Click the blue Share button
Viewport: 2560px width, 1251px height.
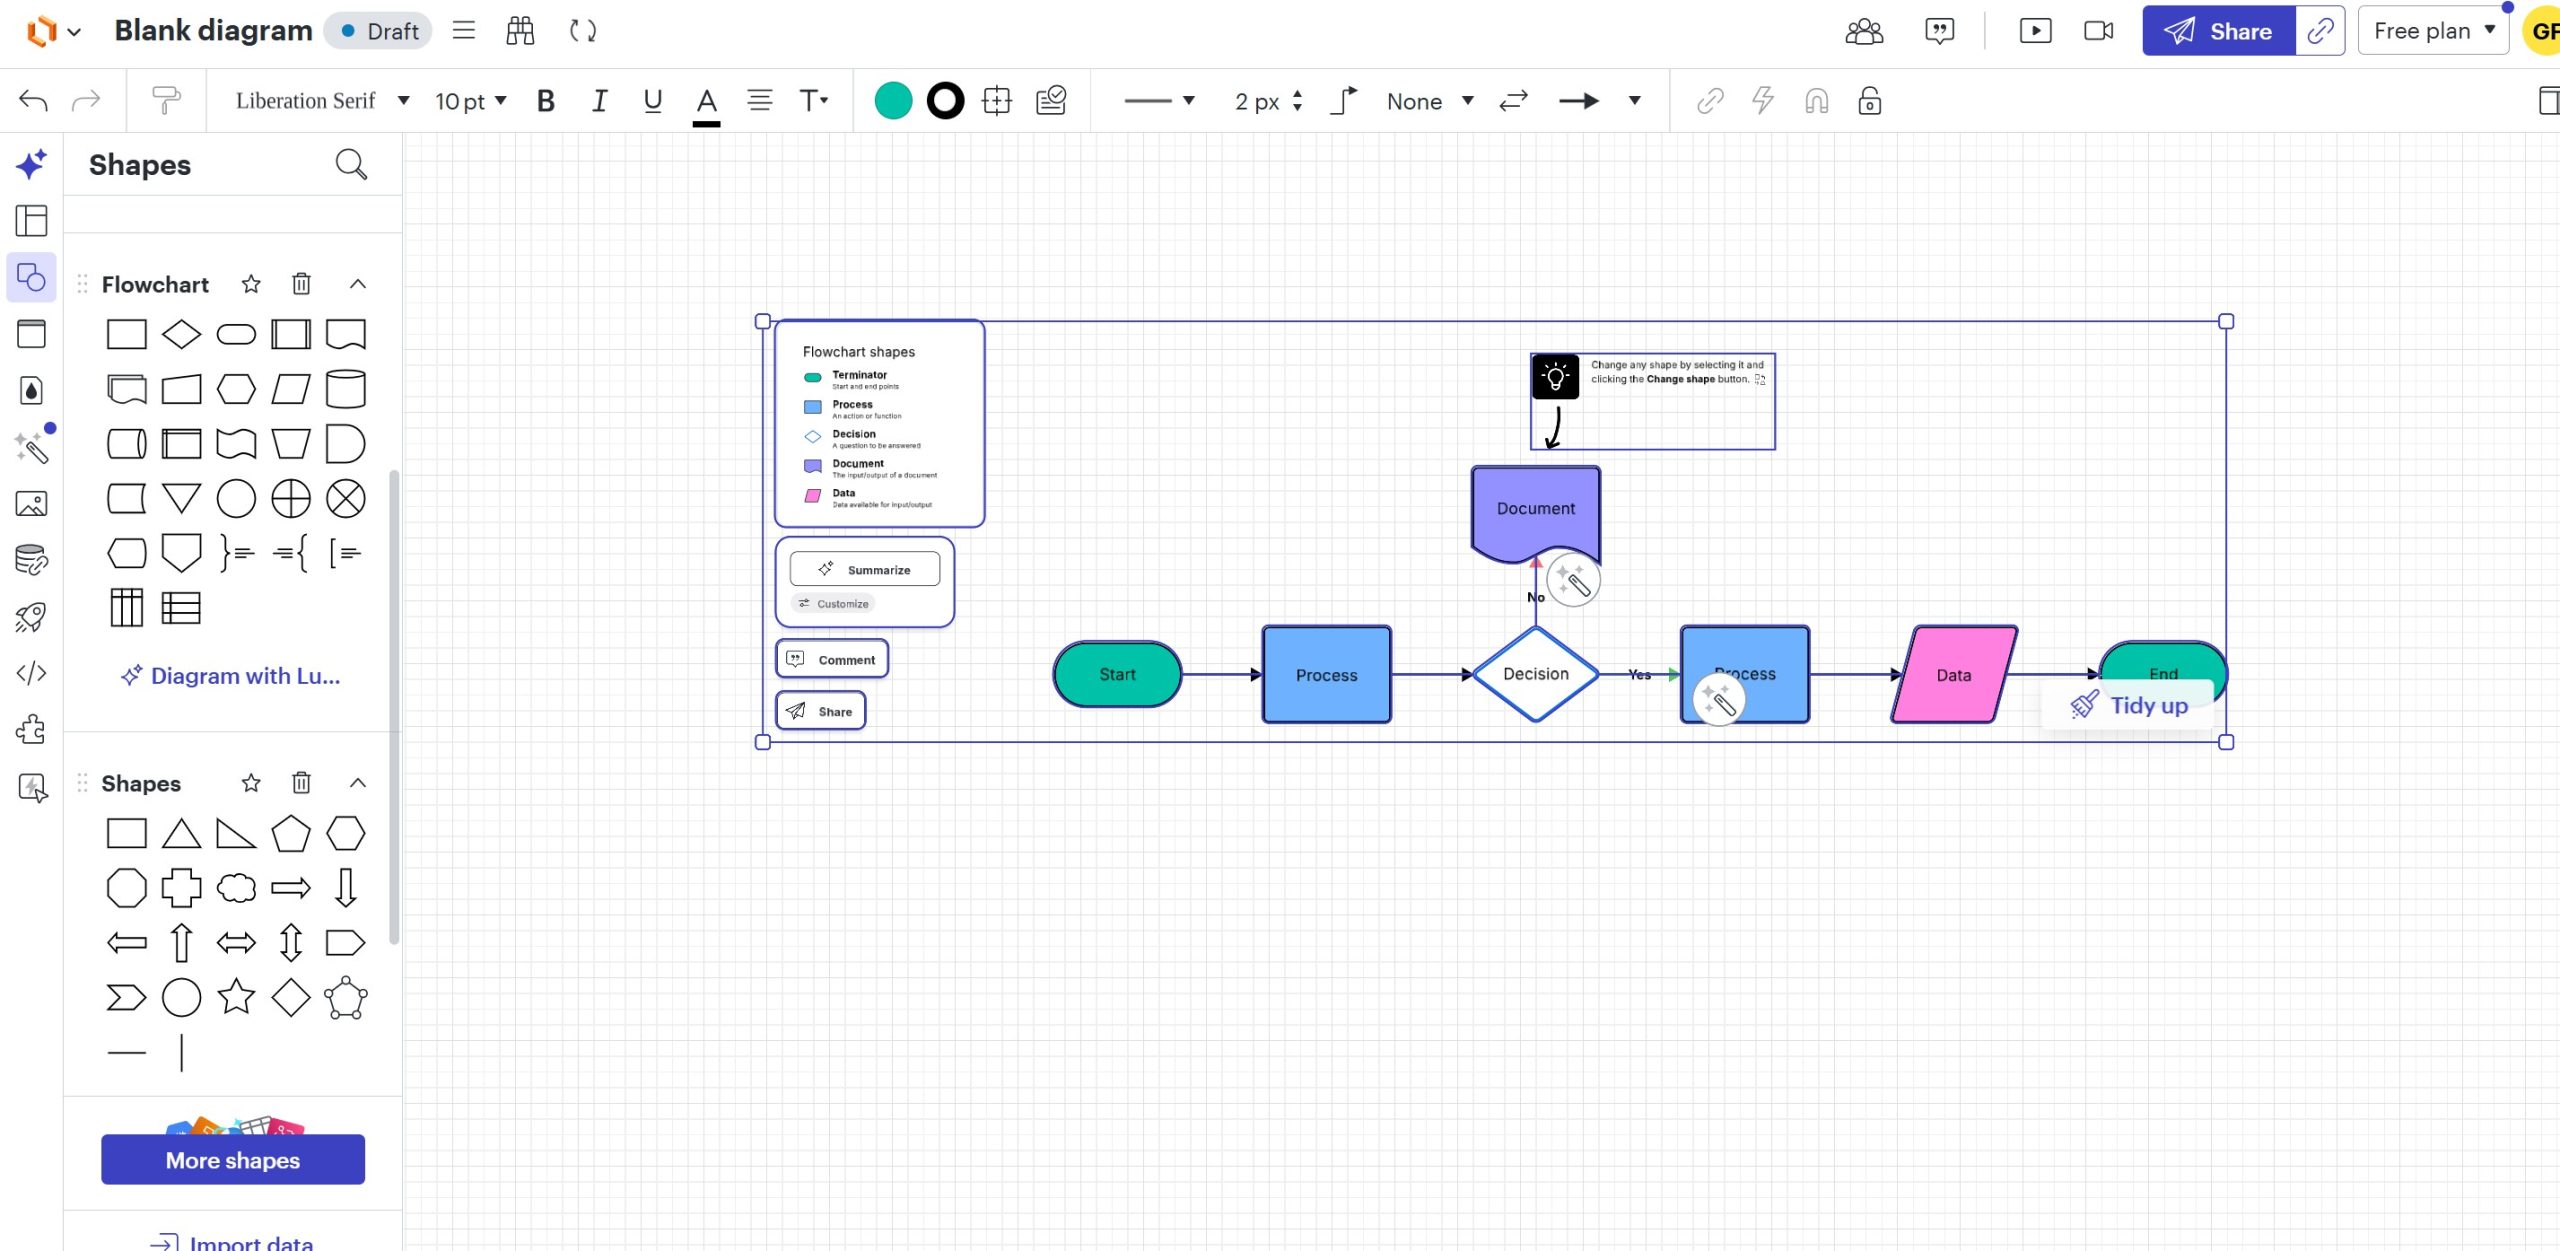(x=2218, y=31)
